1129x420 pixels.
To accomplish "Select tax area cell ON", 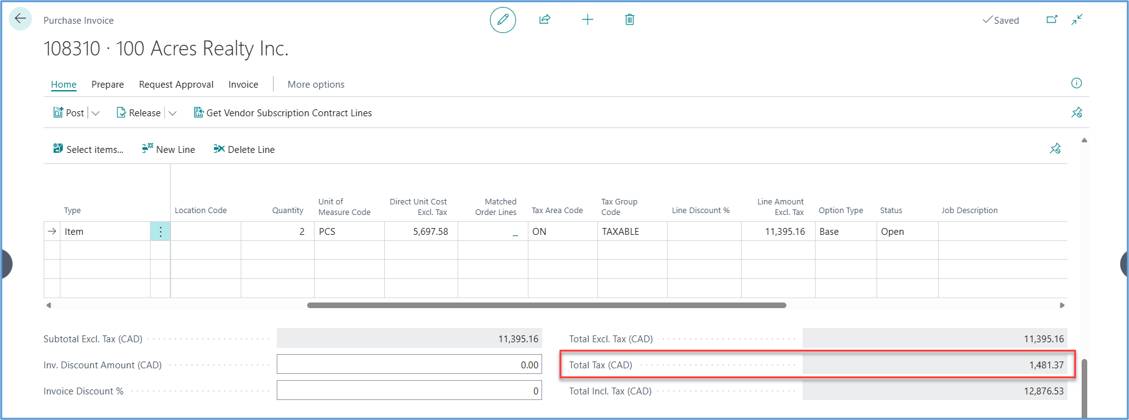I will 562,232.
